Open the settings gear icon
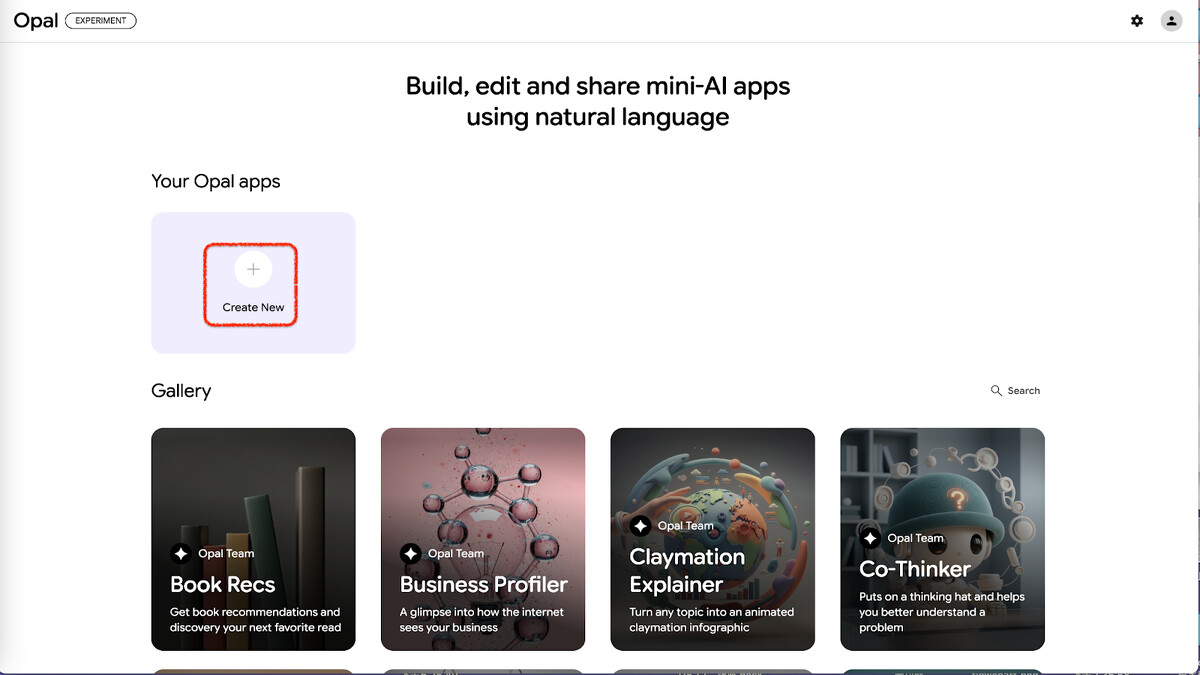Viewport: 1200px width, 675px height. point(1137,21)
